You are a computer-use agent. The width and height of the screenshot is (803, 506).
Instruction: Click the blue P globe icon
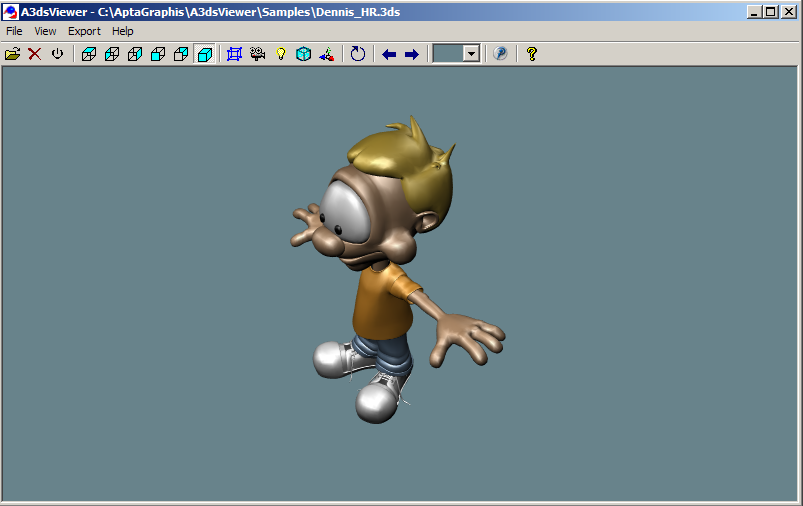[500, 53]
